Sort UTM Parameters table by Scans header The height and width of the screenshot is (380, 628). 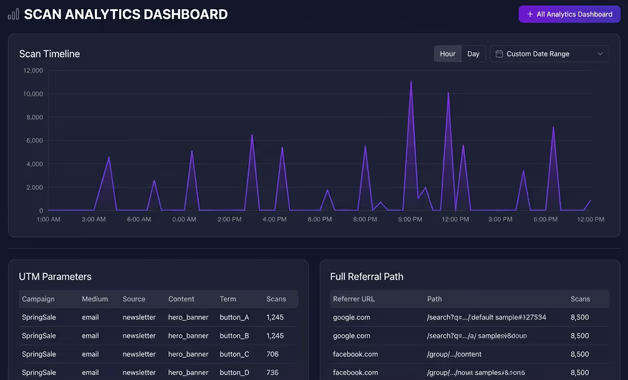point(276,299)
